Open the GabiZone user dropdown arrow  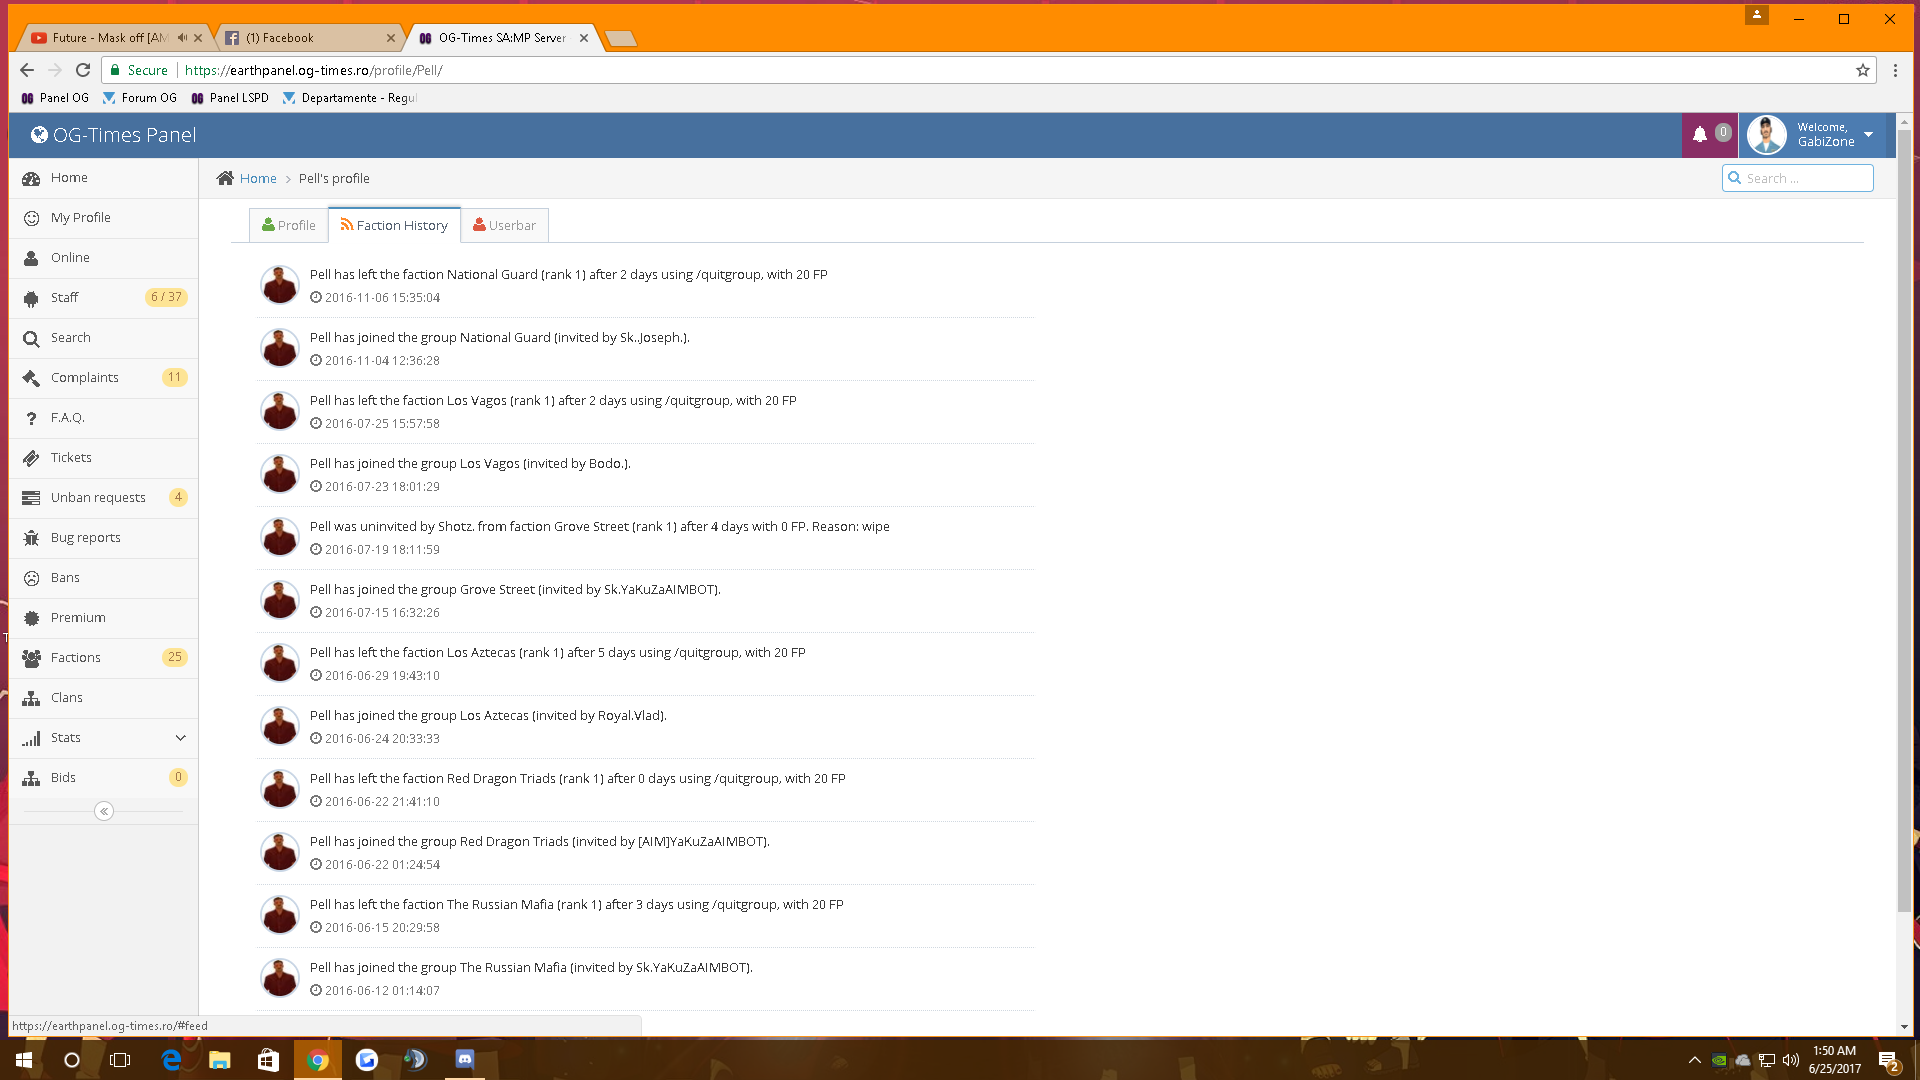[x=1868, y=134]
